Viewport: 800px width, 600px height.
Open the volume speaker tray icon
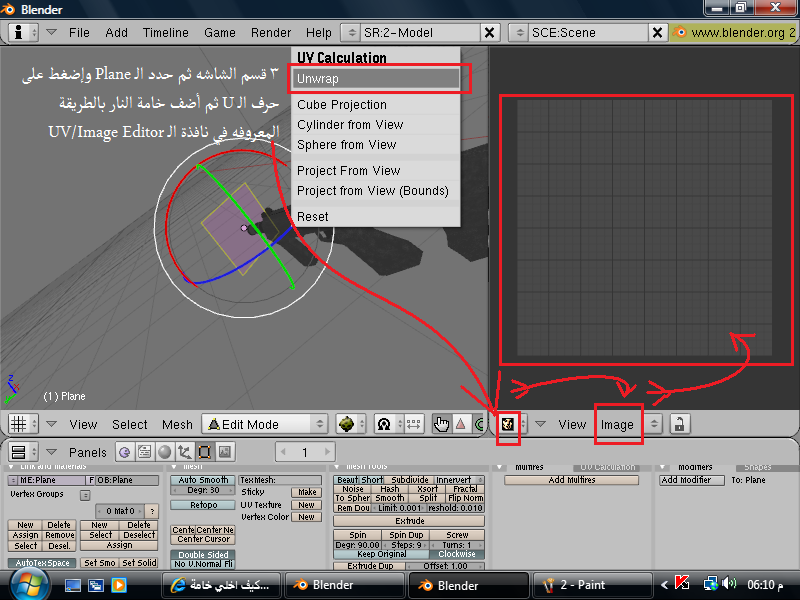click(x=730, y=583)
